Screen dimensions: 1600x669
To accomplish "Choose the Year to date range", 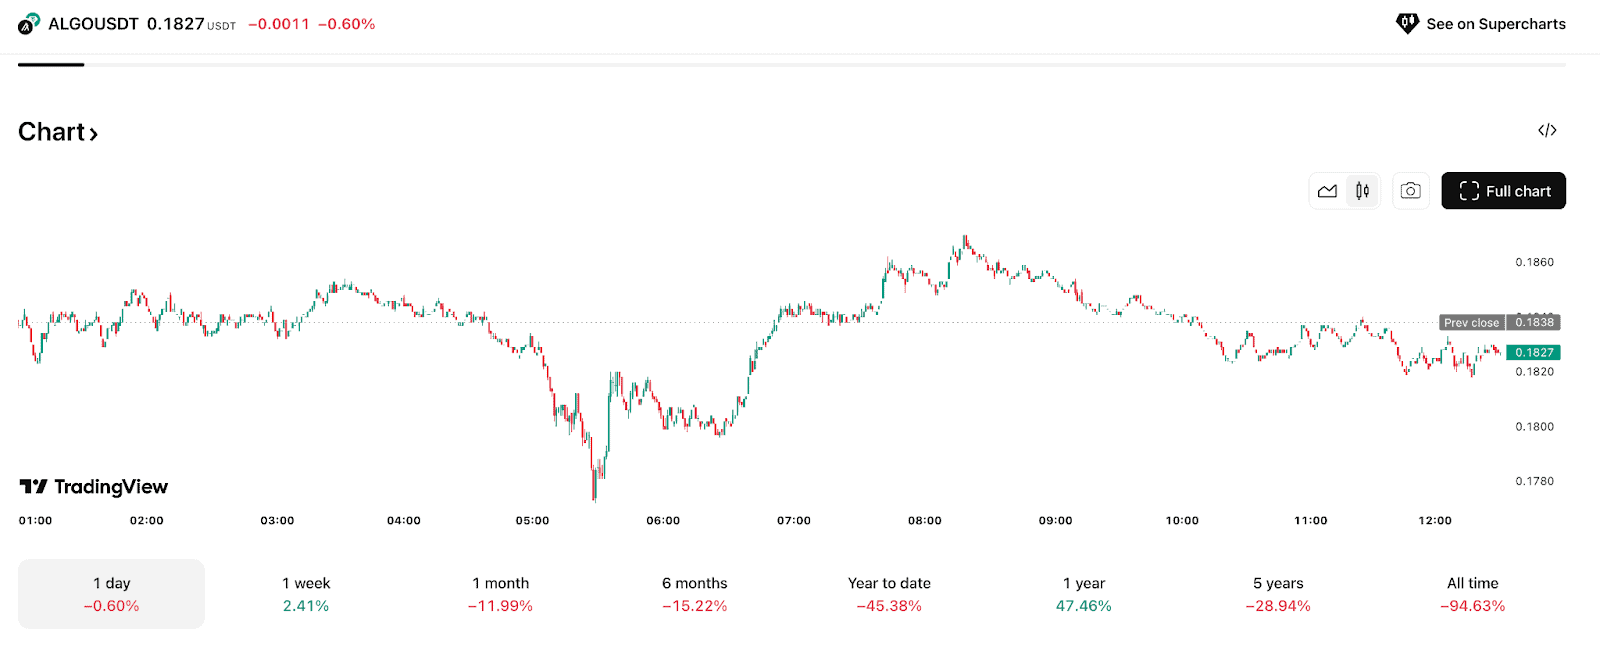I will pyautogui.click(x=889, y=594).
